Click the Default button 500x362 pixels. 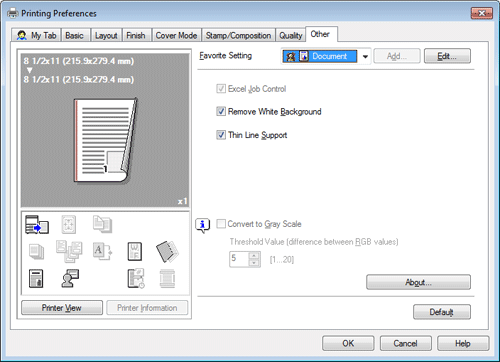click(442, 312)
